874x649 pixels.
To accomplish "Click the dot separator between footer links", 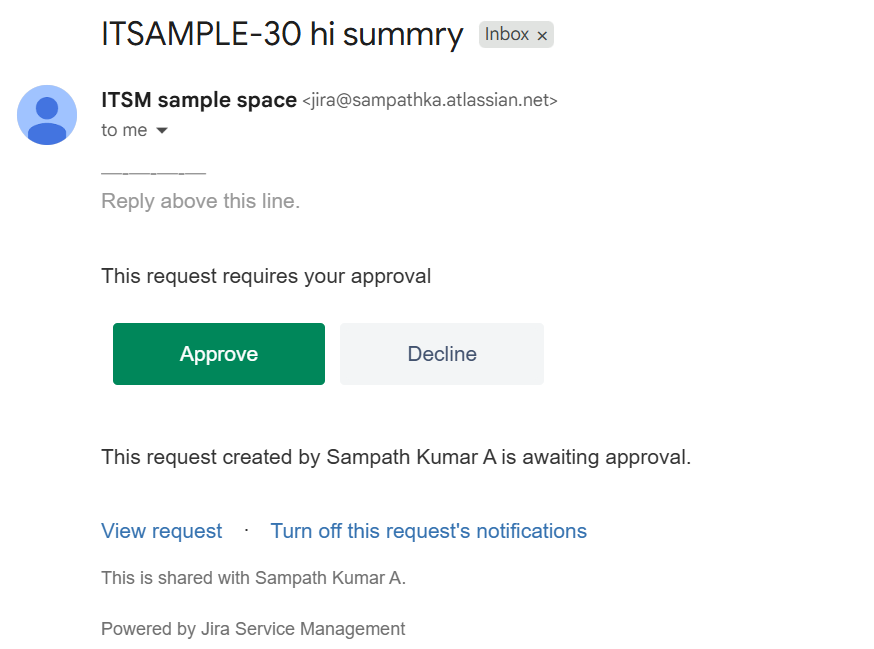I will (246, 530).
